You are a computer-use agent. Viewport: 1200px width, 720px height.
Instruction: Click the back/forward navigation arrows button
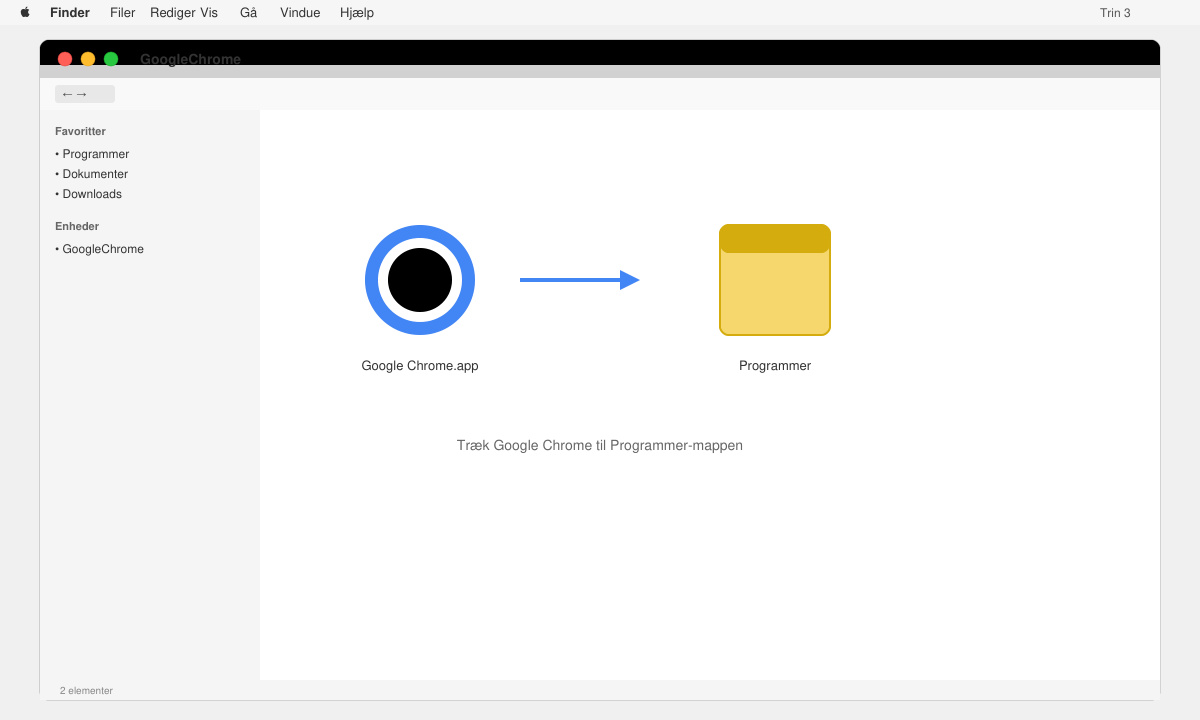tap(85, 94)
